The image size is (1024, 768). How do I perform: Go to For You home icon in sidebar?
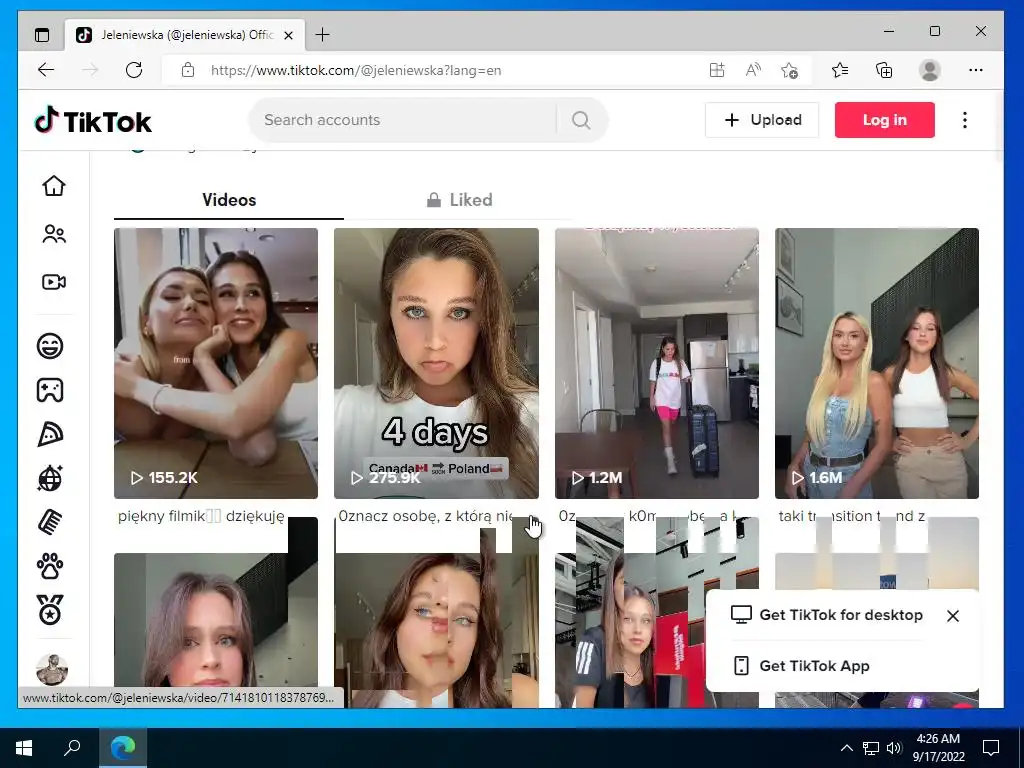[x=54, y=185]
